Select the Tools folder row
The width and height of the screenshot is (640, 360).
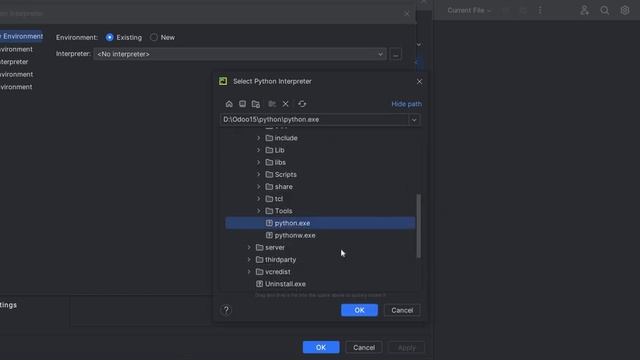pyautogui.click(x=320, y=211)
